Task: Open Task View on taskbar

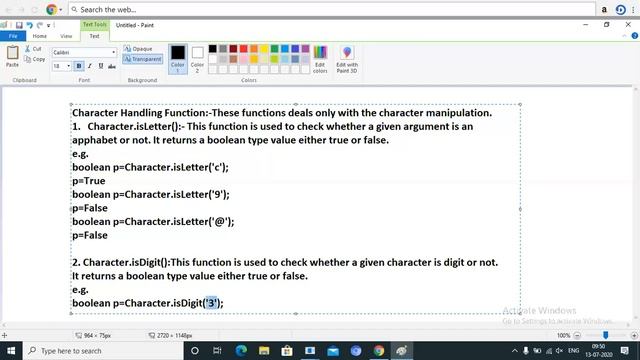Action: (217, 351)
